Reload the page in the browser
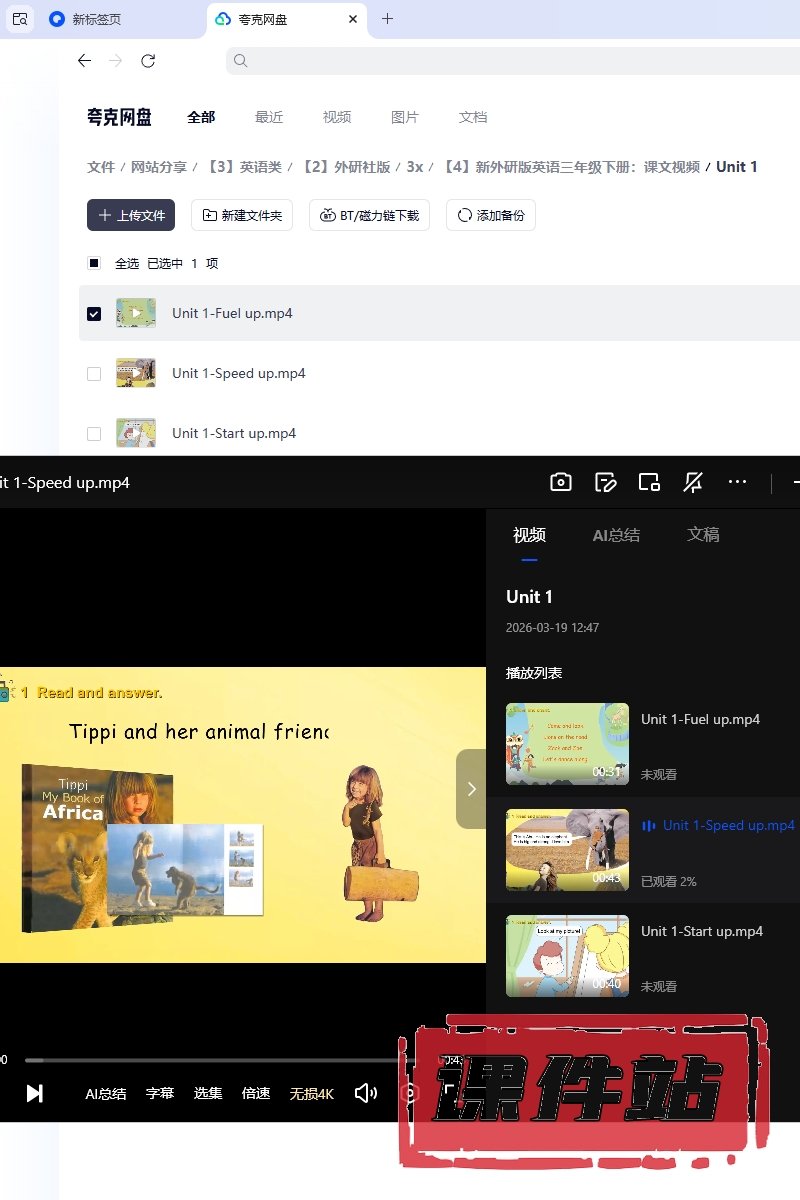Image resolution: width=800 pixels, height=1200 pixels. 148,61
